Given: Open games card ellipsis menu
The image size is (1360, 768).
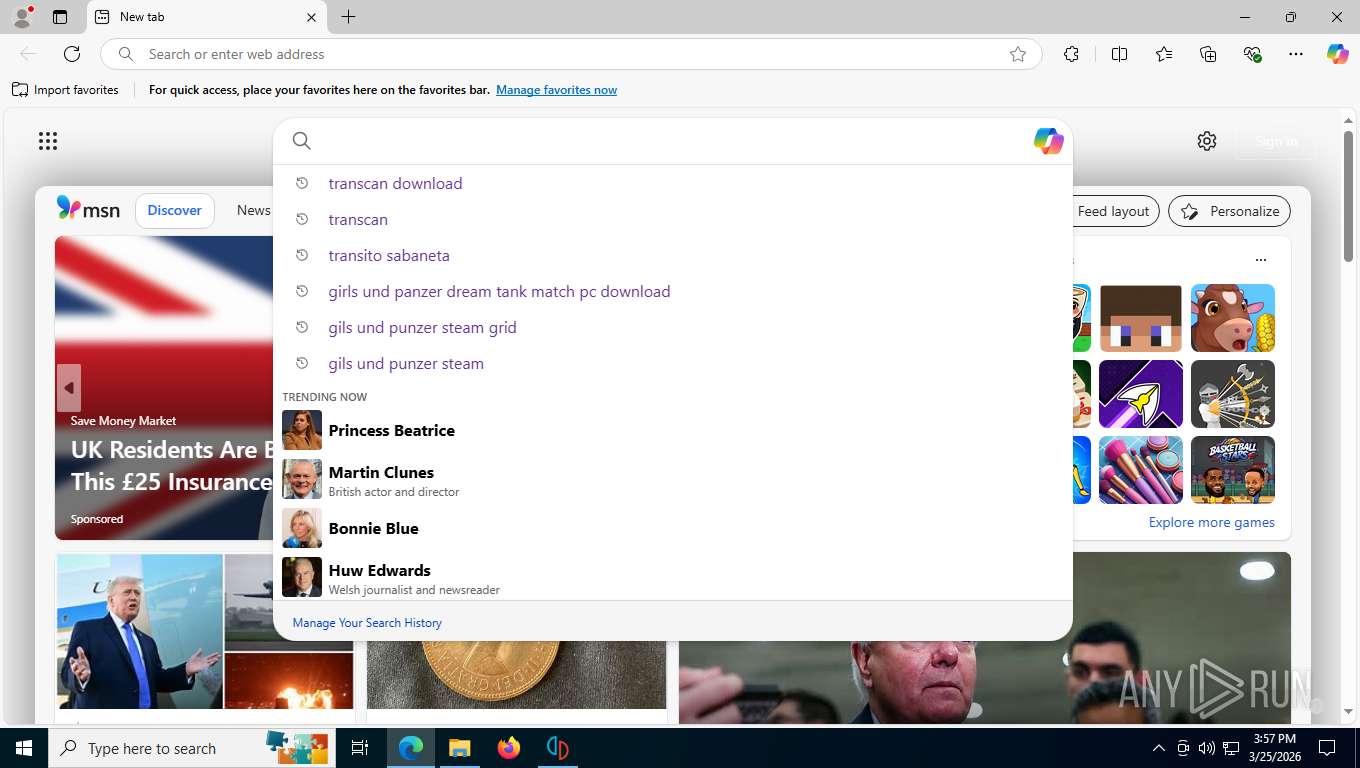Looking at the screenshot, I should pyautogui.click(x=1261, y=260).
